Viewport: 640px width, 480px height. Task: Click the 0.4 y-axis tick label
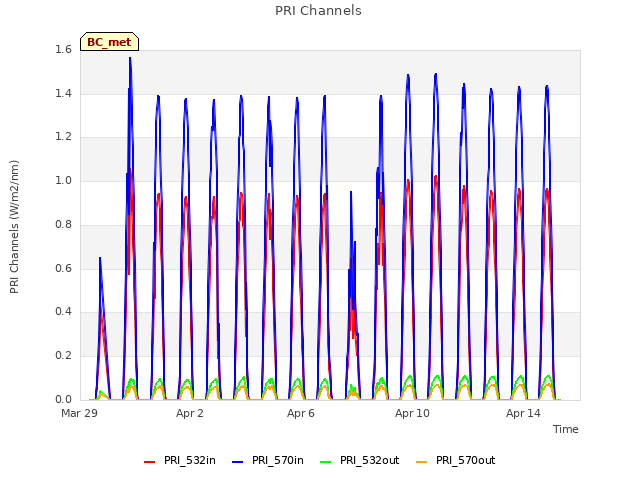[63, 311]
